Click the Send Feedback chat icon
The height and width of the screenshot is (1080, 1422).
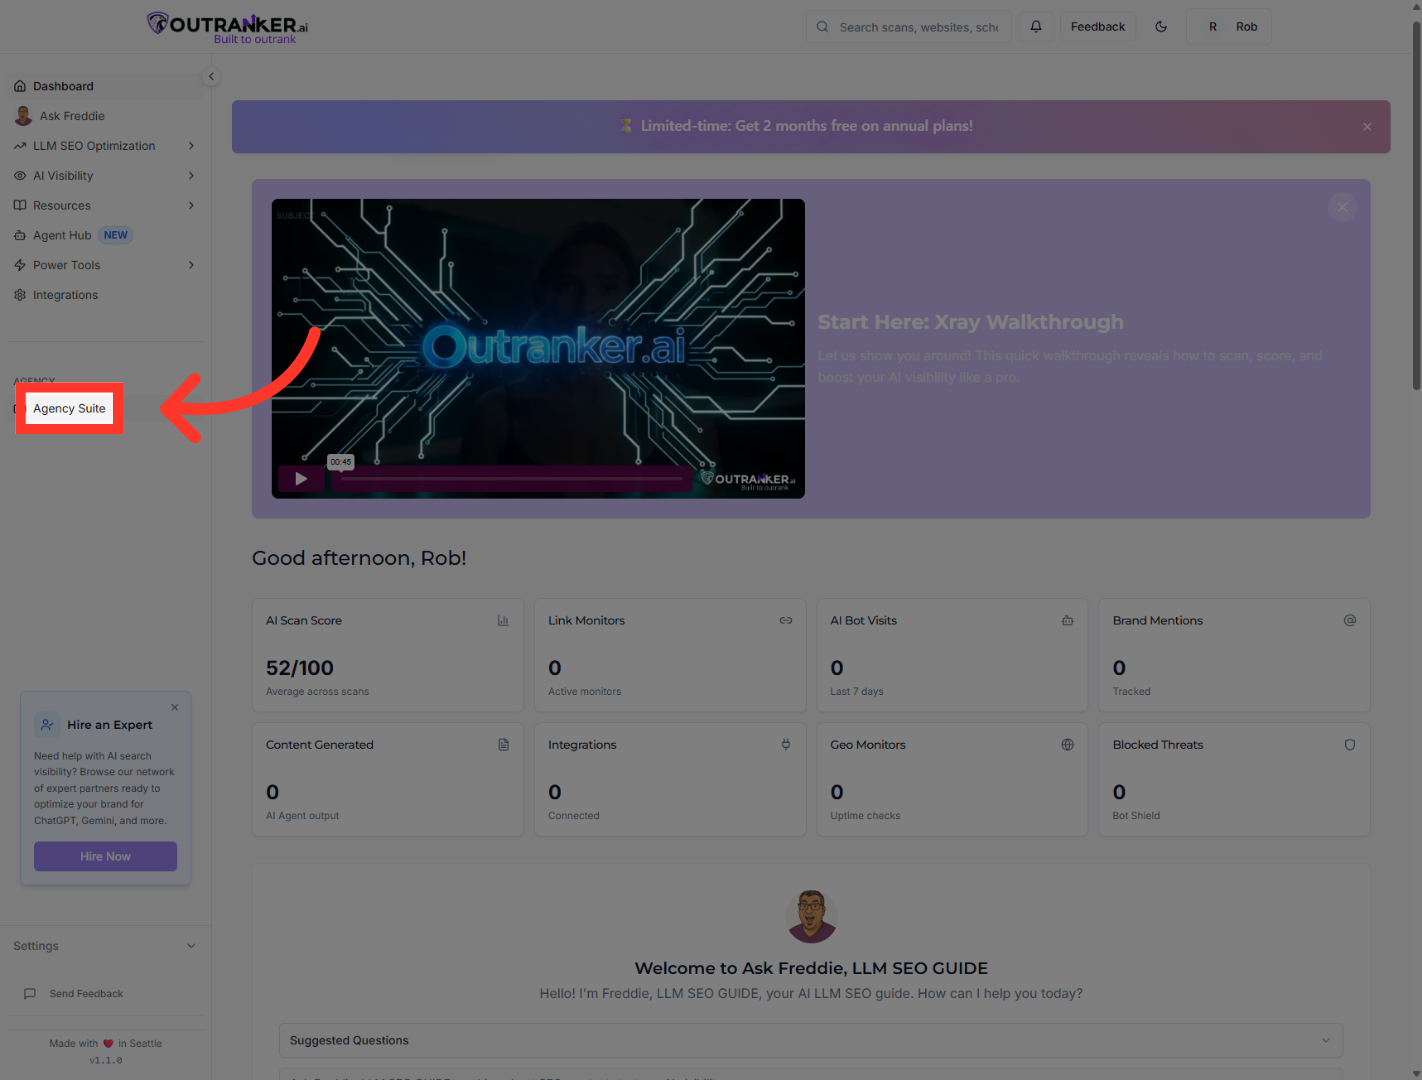(30, 994)
